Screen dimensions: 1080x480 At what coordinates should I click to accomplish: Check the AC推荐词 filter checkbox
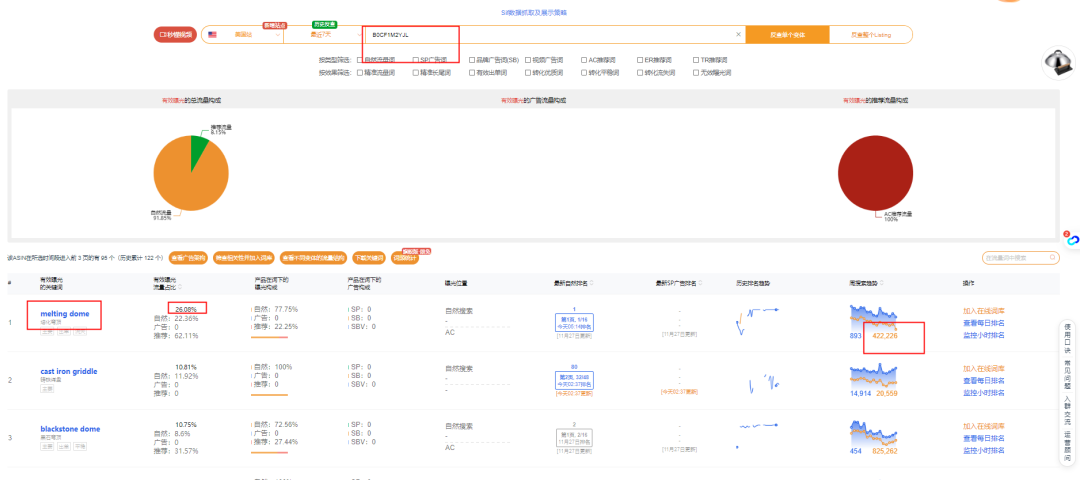[584, 60]
